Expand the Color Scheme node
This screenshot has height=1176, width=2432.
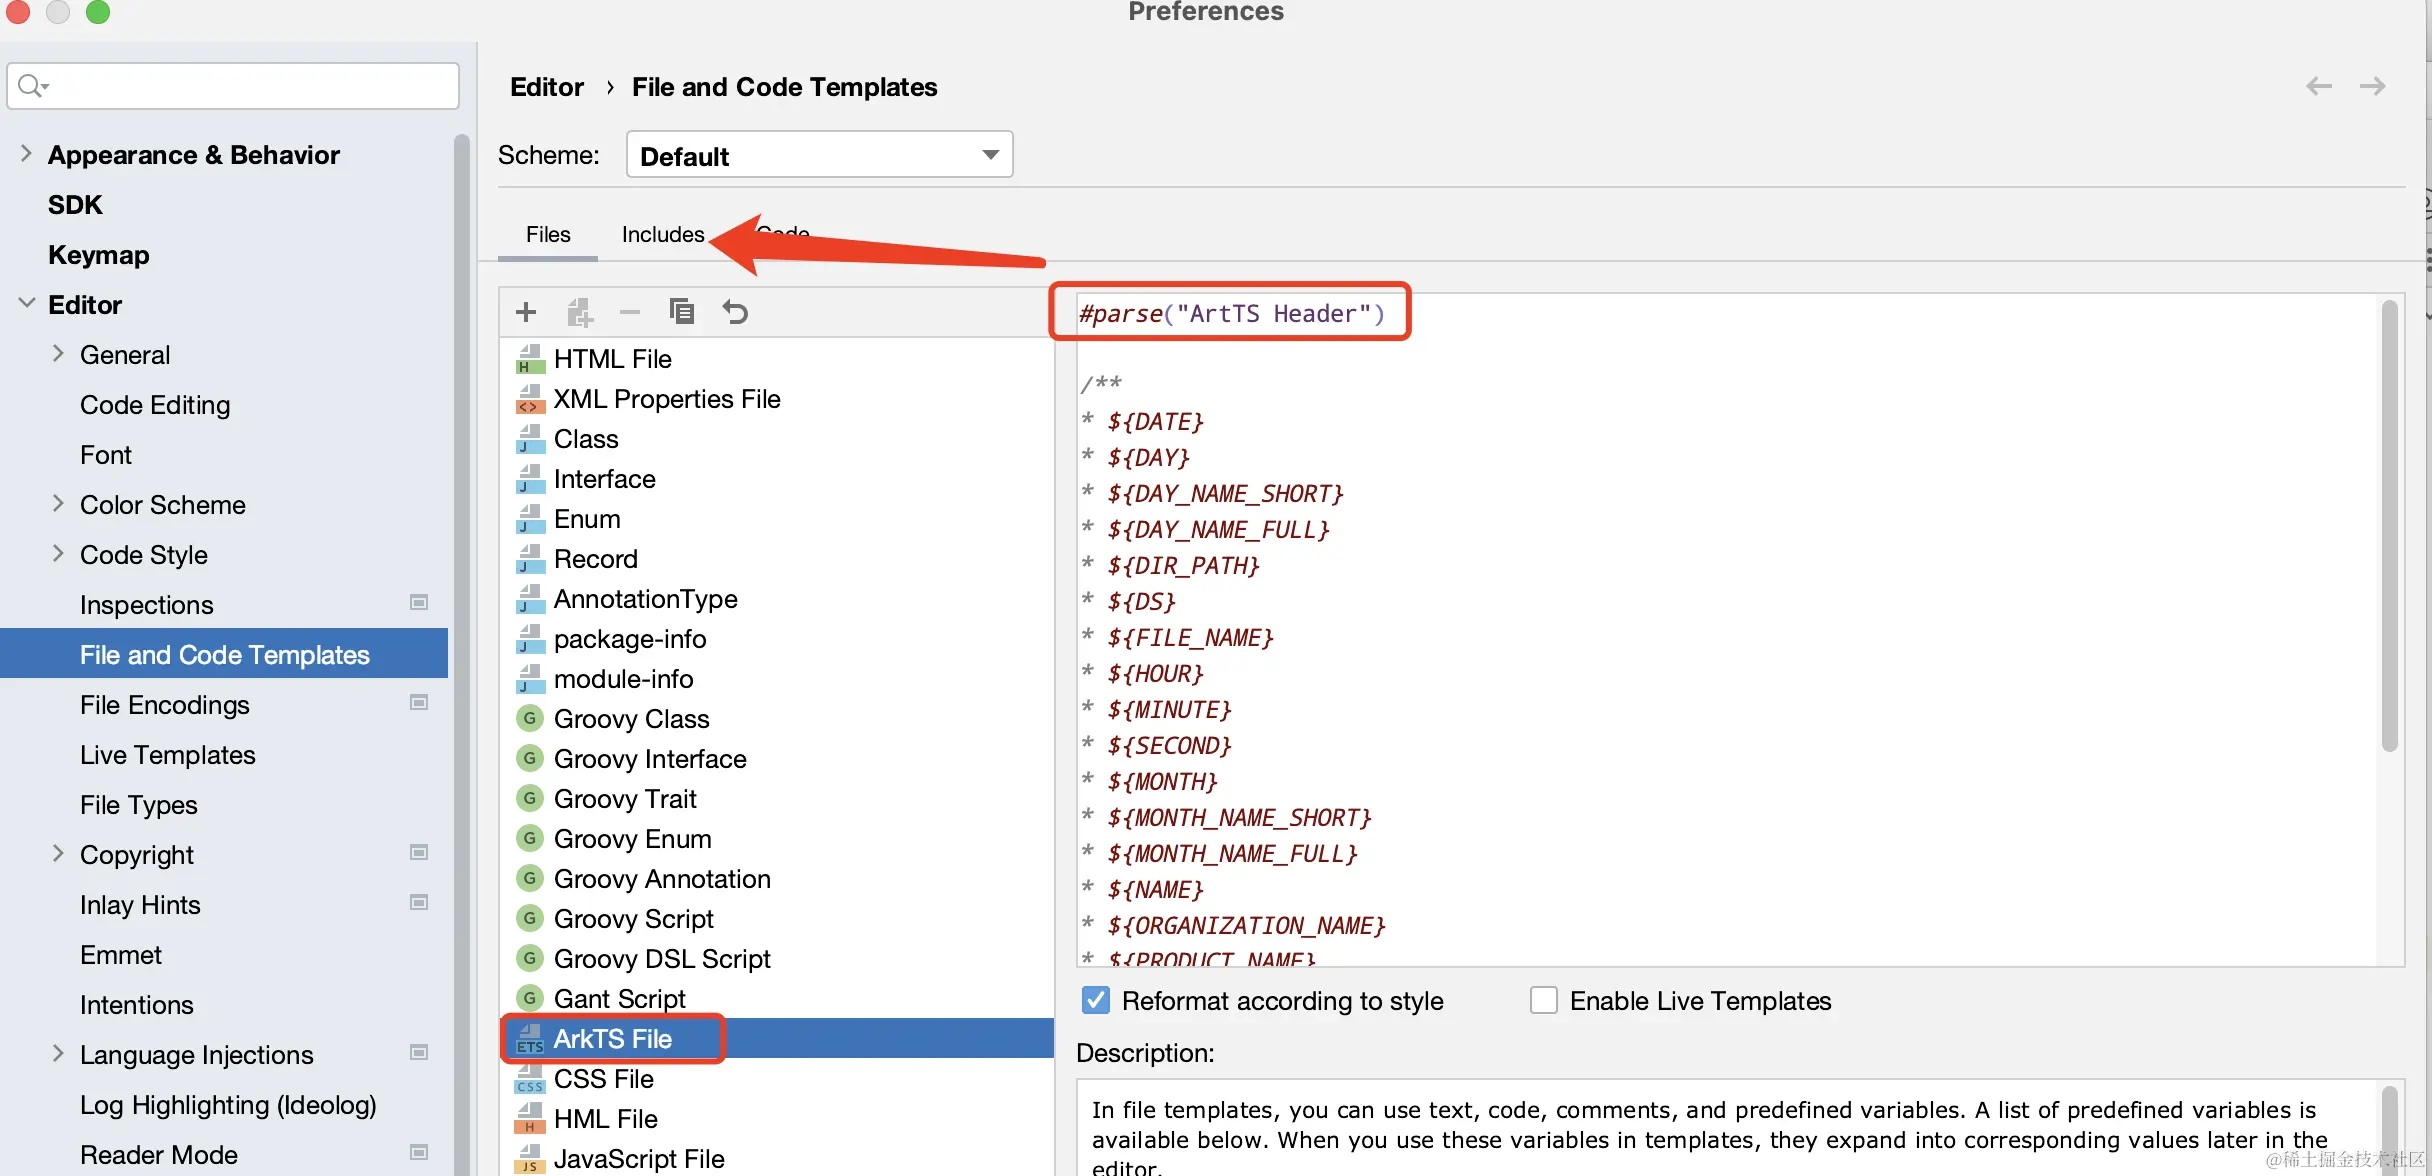tap(58, 503)
